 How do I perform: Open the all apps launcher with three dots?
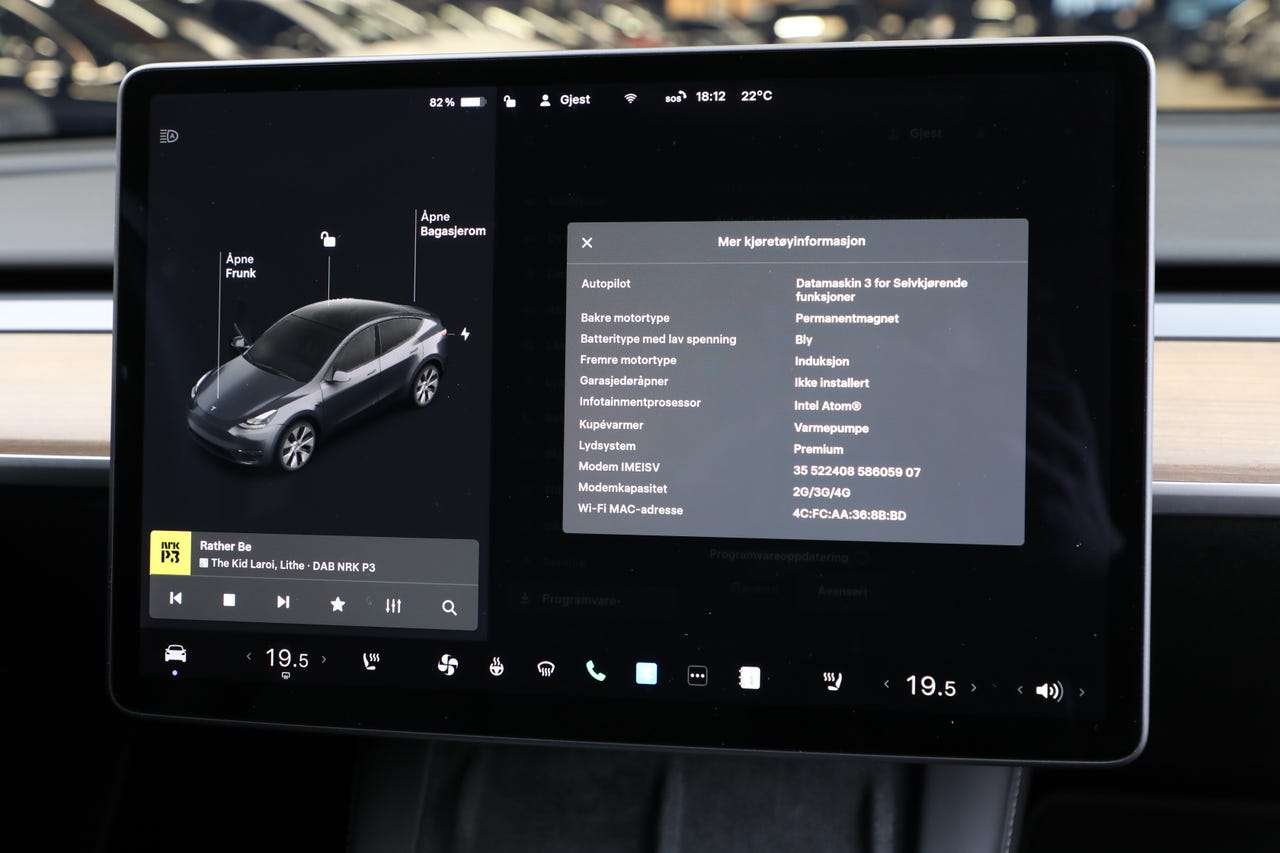[x=697, y=676]
